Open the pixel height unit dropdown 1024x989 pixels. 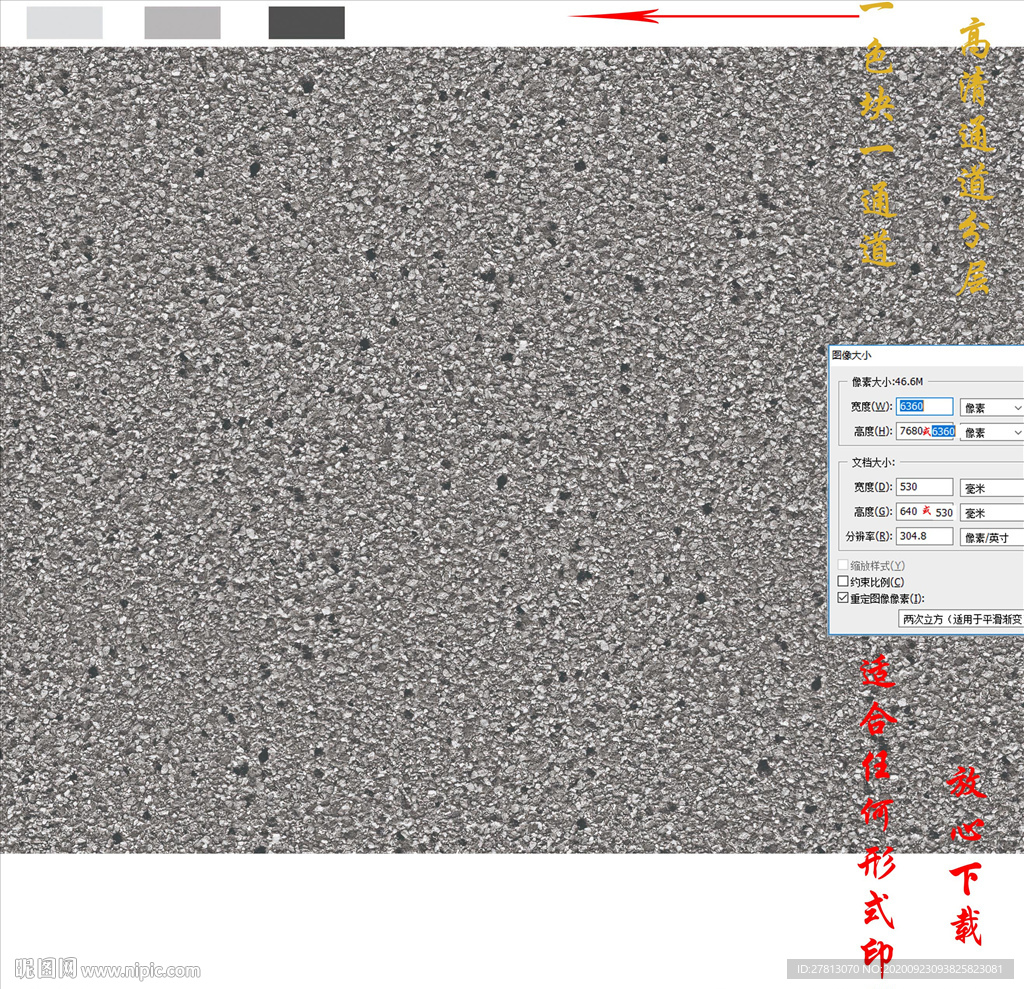[991, 432]
